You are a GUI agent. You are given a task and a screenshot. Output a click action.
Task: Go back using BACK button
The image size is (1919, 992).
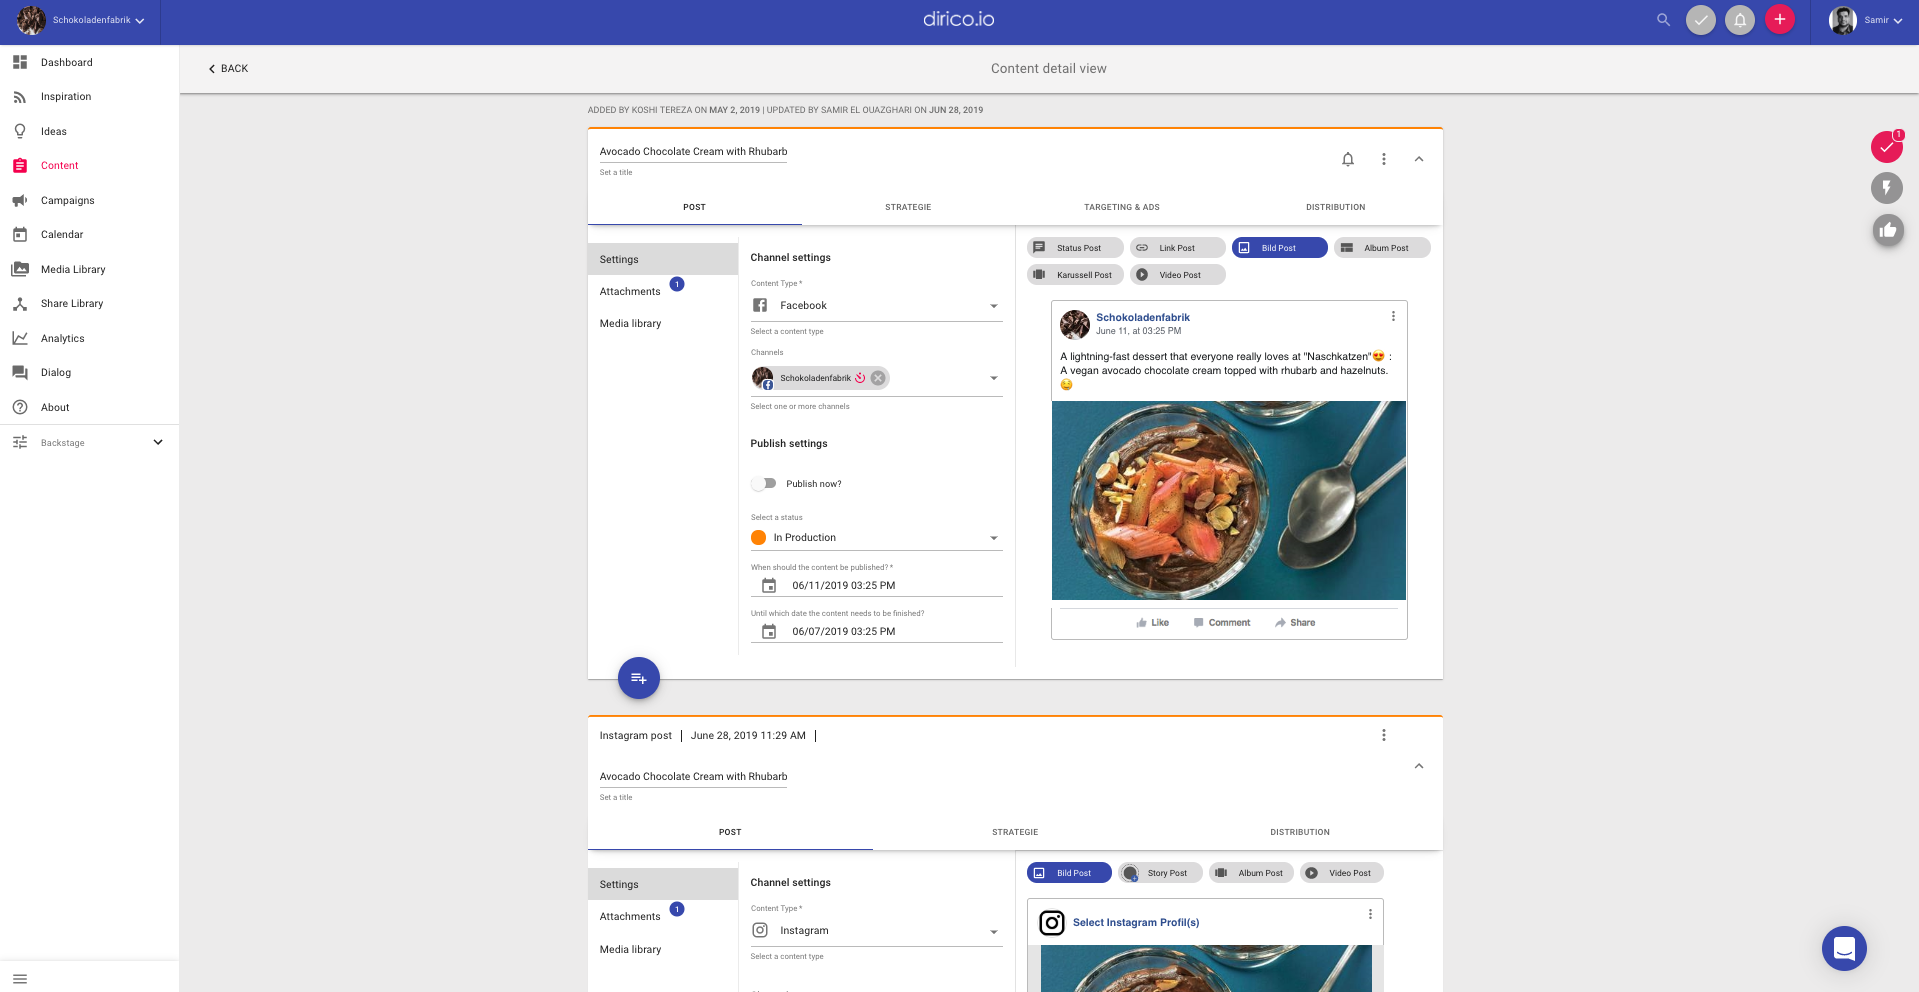pyautogui.click(x=228, y=69)
